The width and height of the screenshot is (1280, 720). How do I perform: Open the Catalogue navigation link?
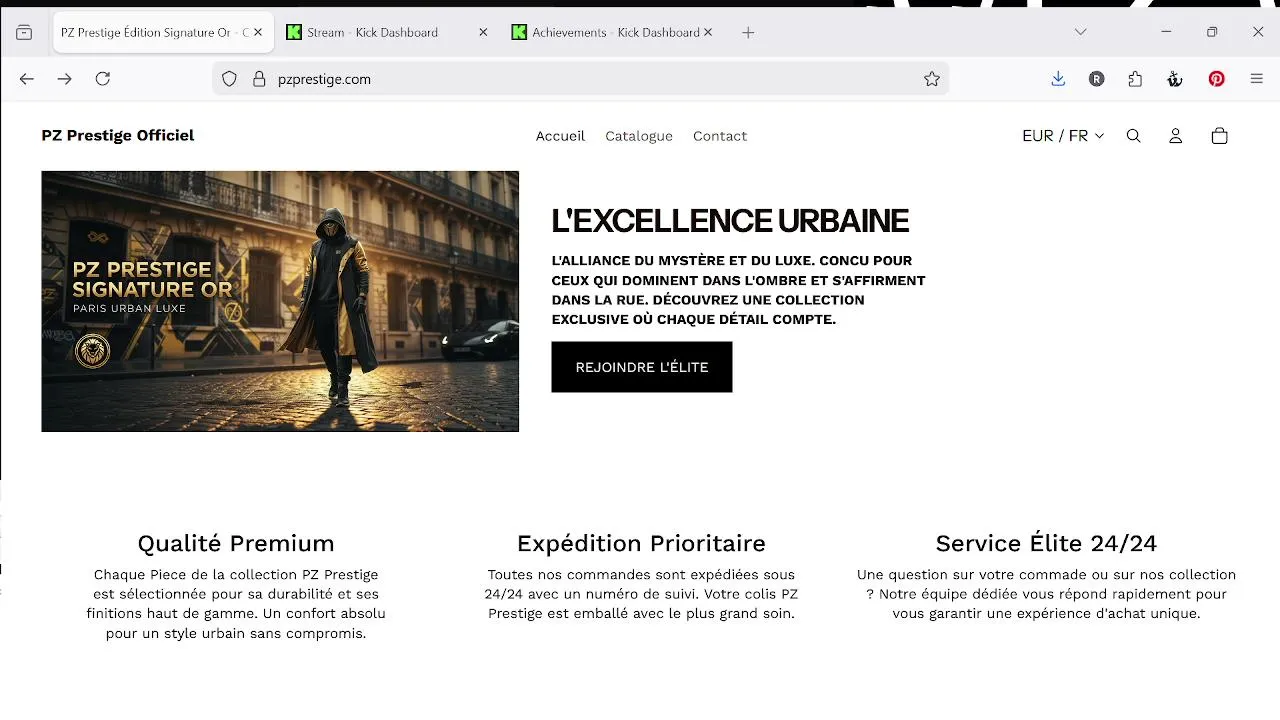638,136
